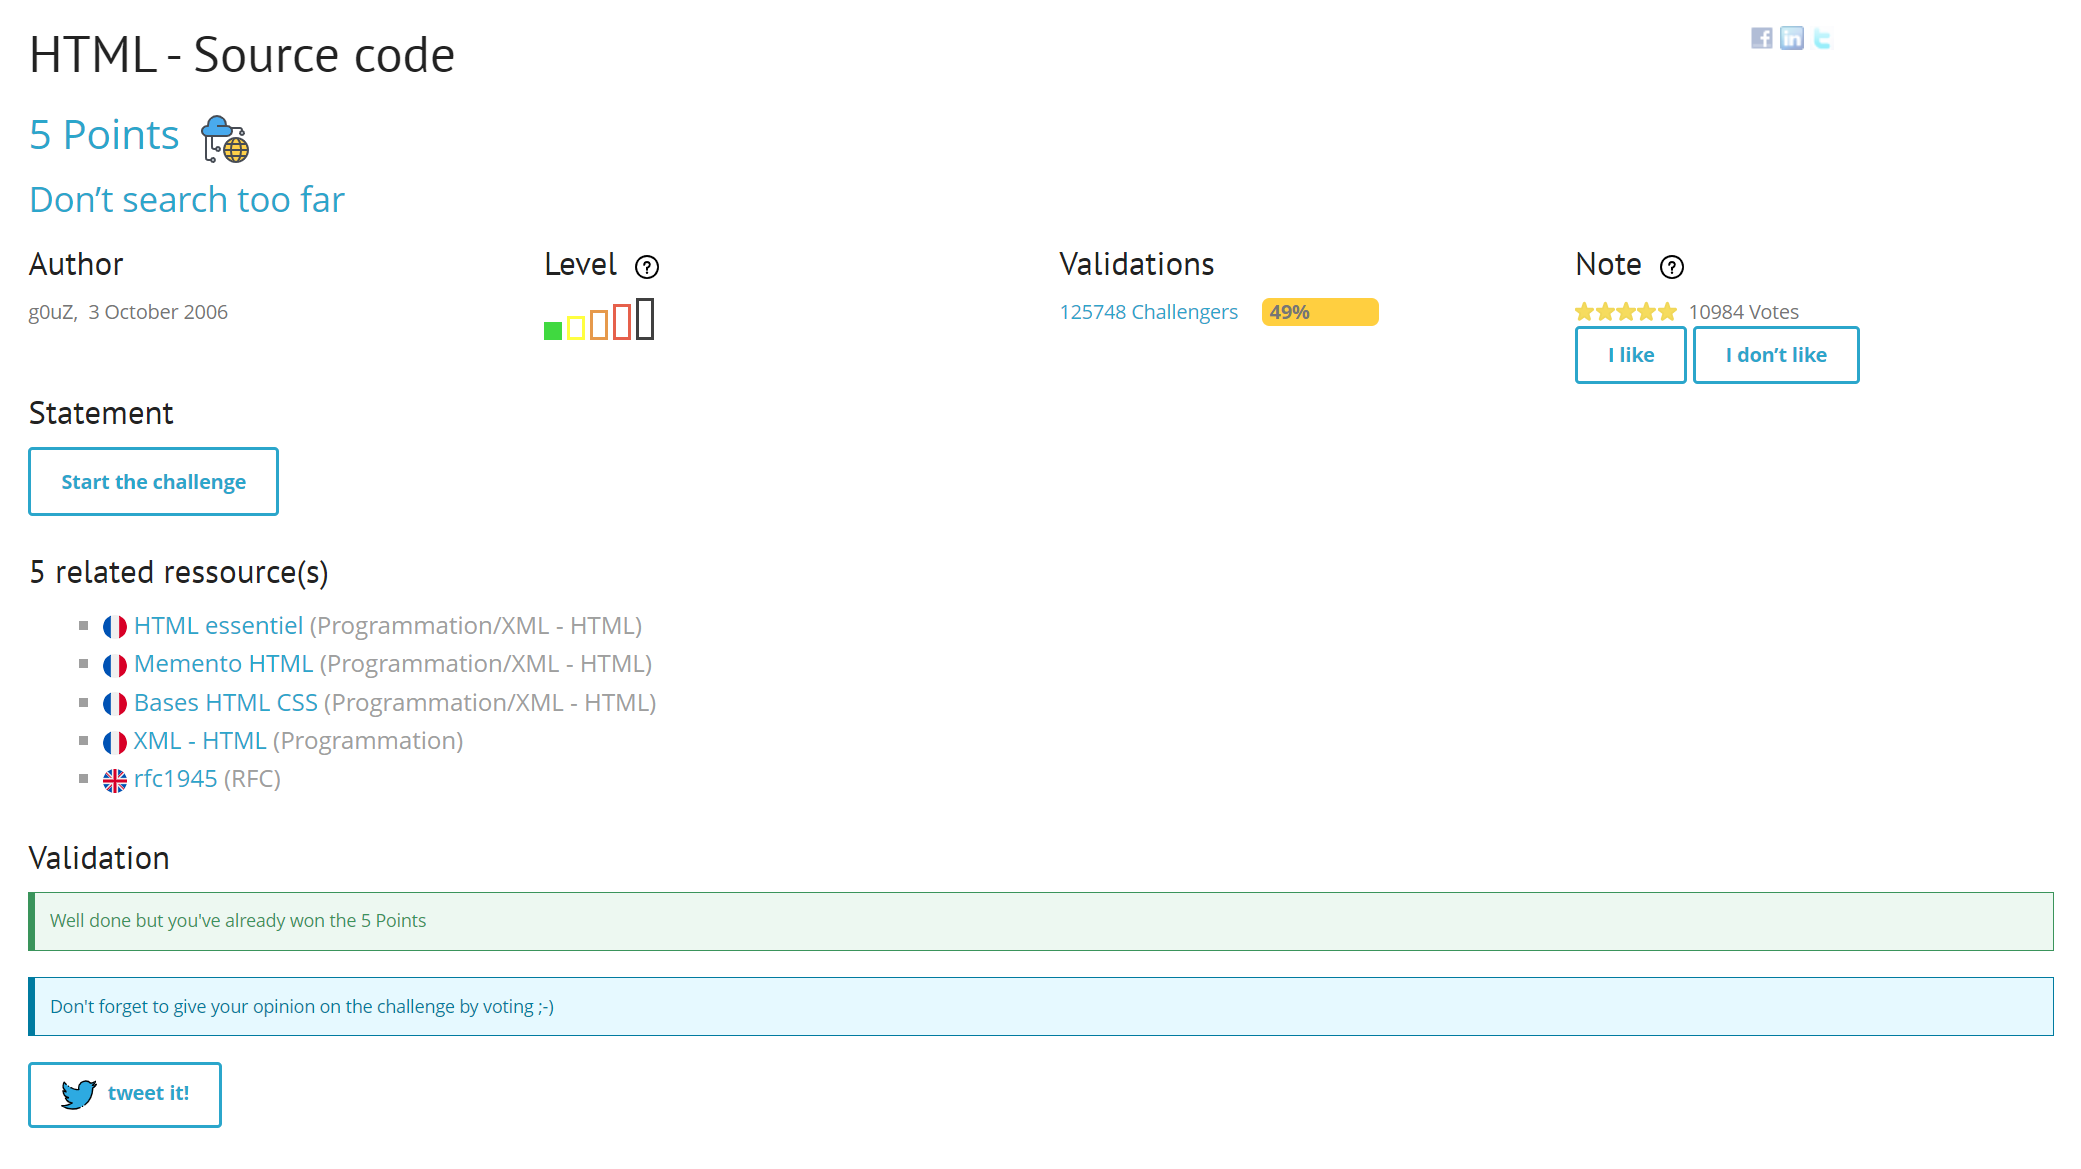Image resolution: width=2081 pixels, height=1169 pixels.
Task: Click the Twitter share icon at top
Action: (x=1822, y=38)
